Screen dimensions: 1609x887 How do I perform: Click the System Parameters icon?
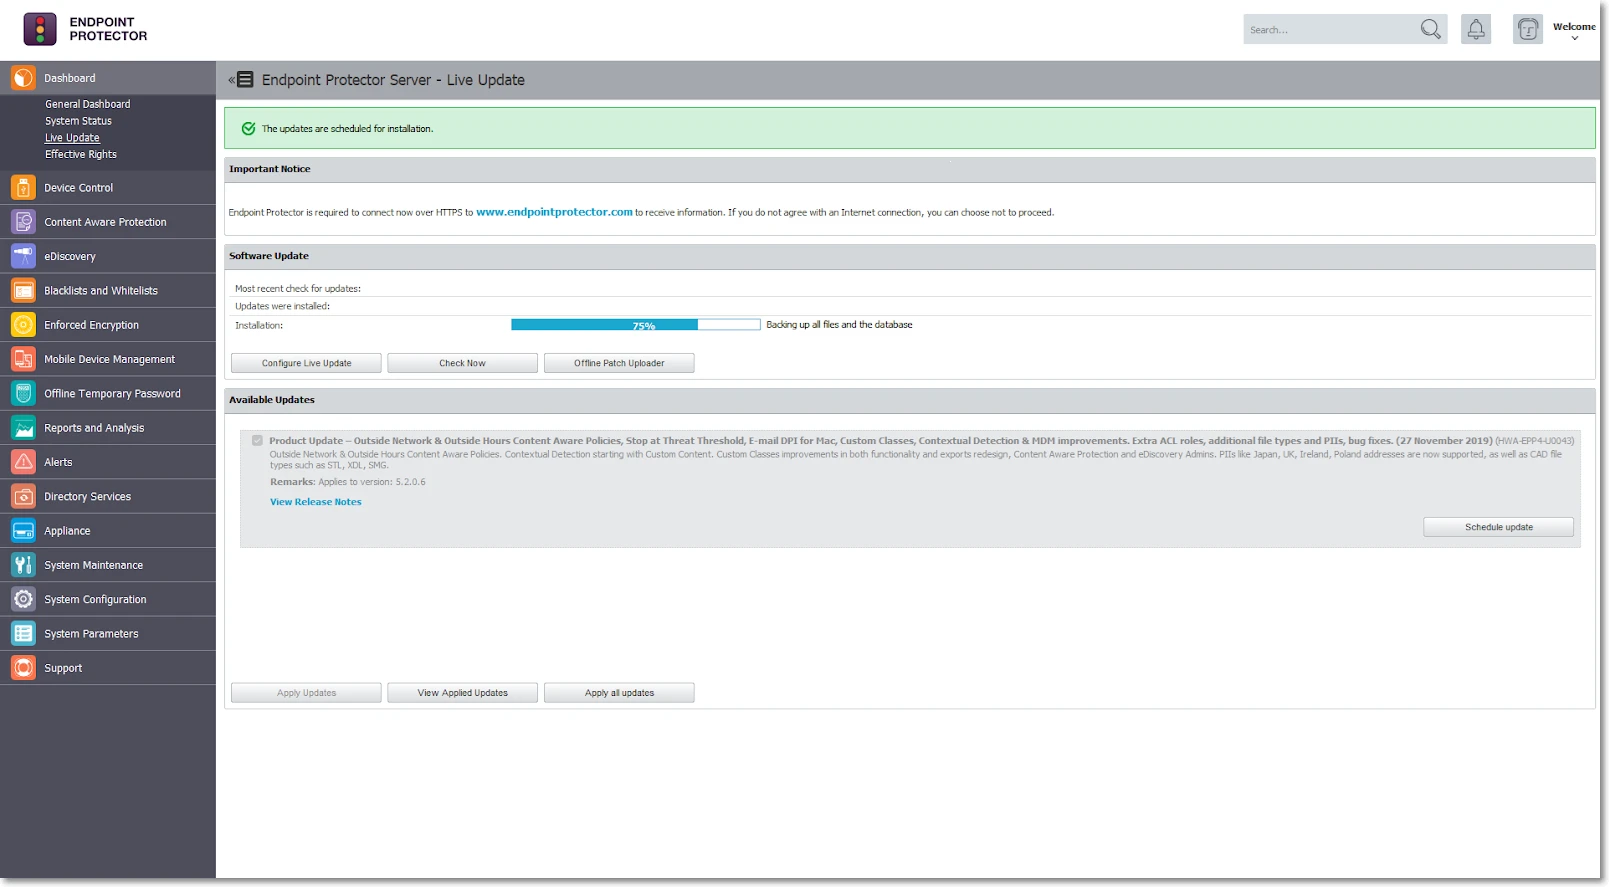(23, 634)
